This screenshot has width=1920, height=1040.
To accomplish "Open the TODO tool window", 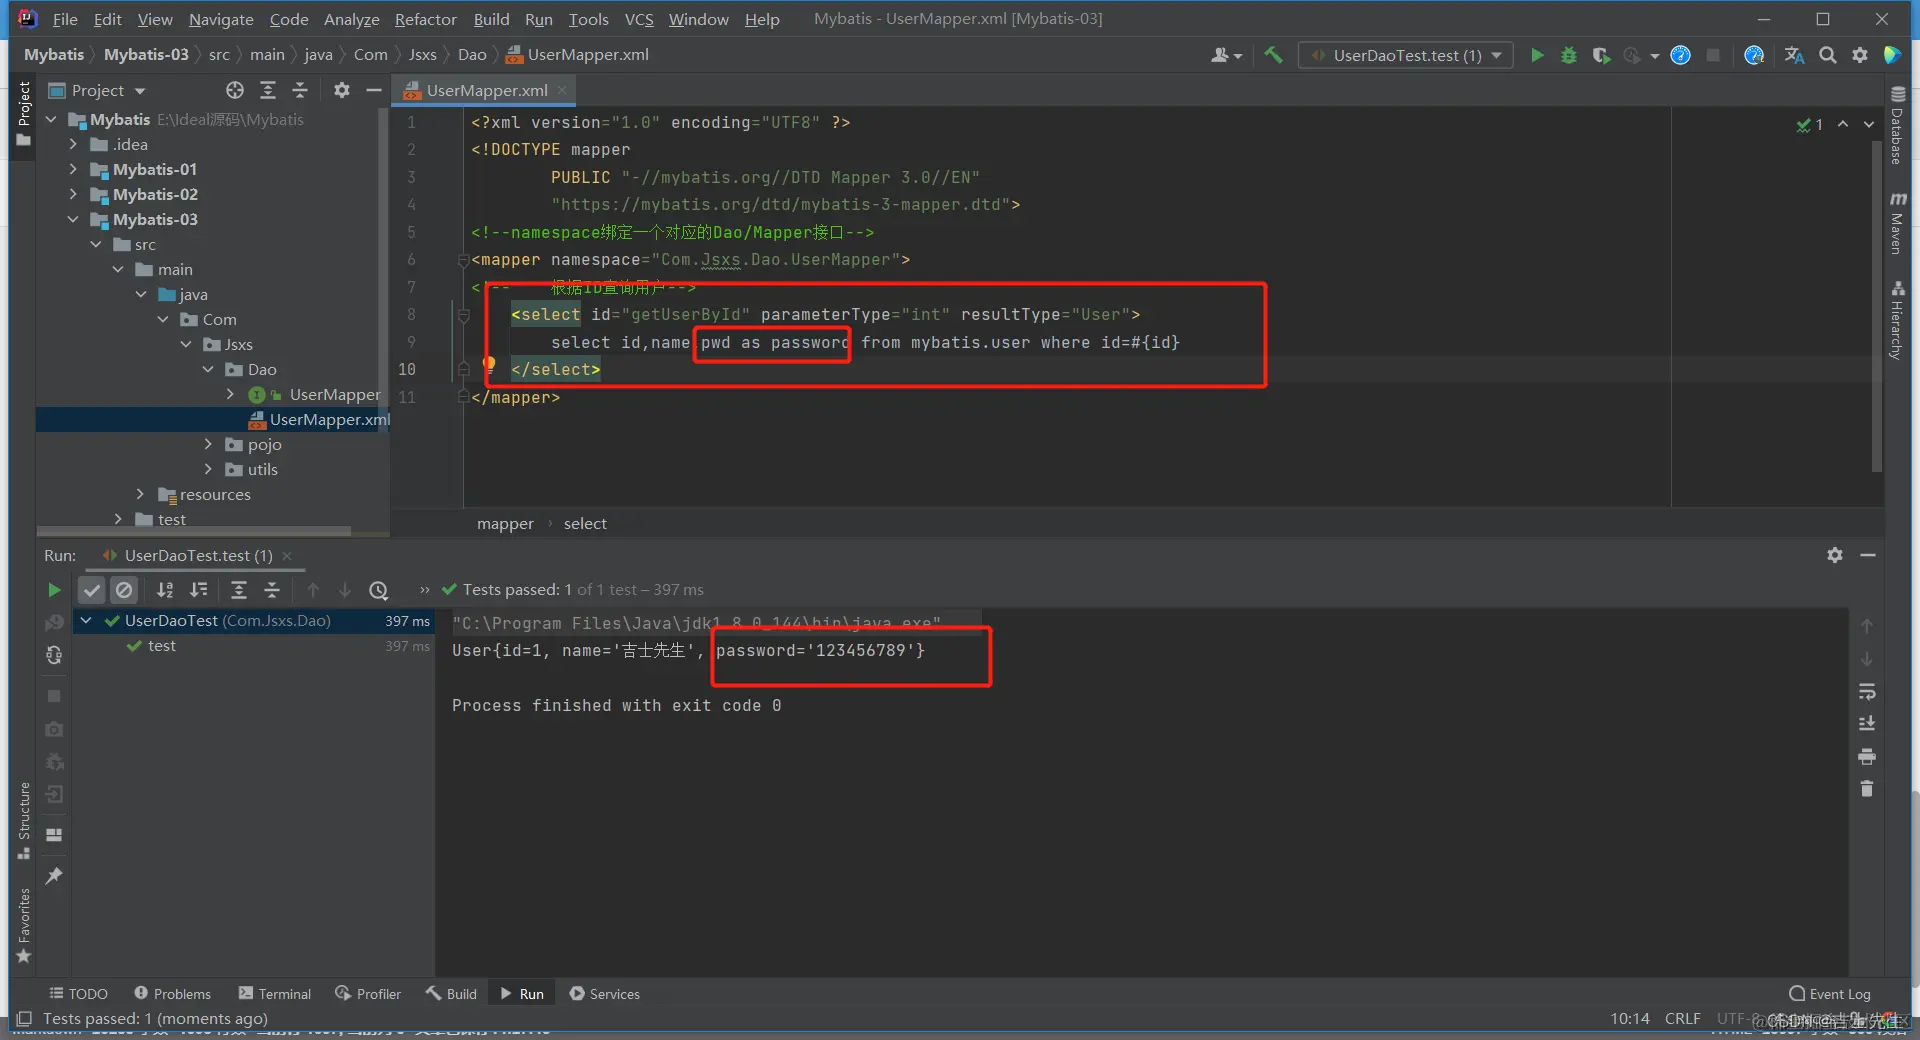I will pyautogui.click(x=79, y=993).
